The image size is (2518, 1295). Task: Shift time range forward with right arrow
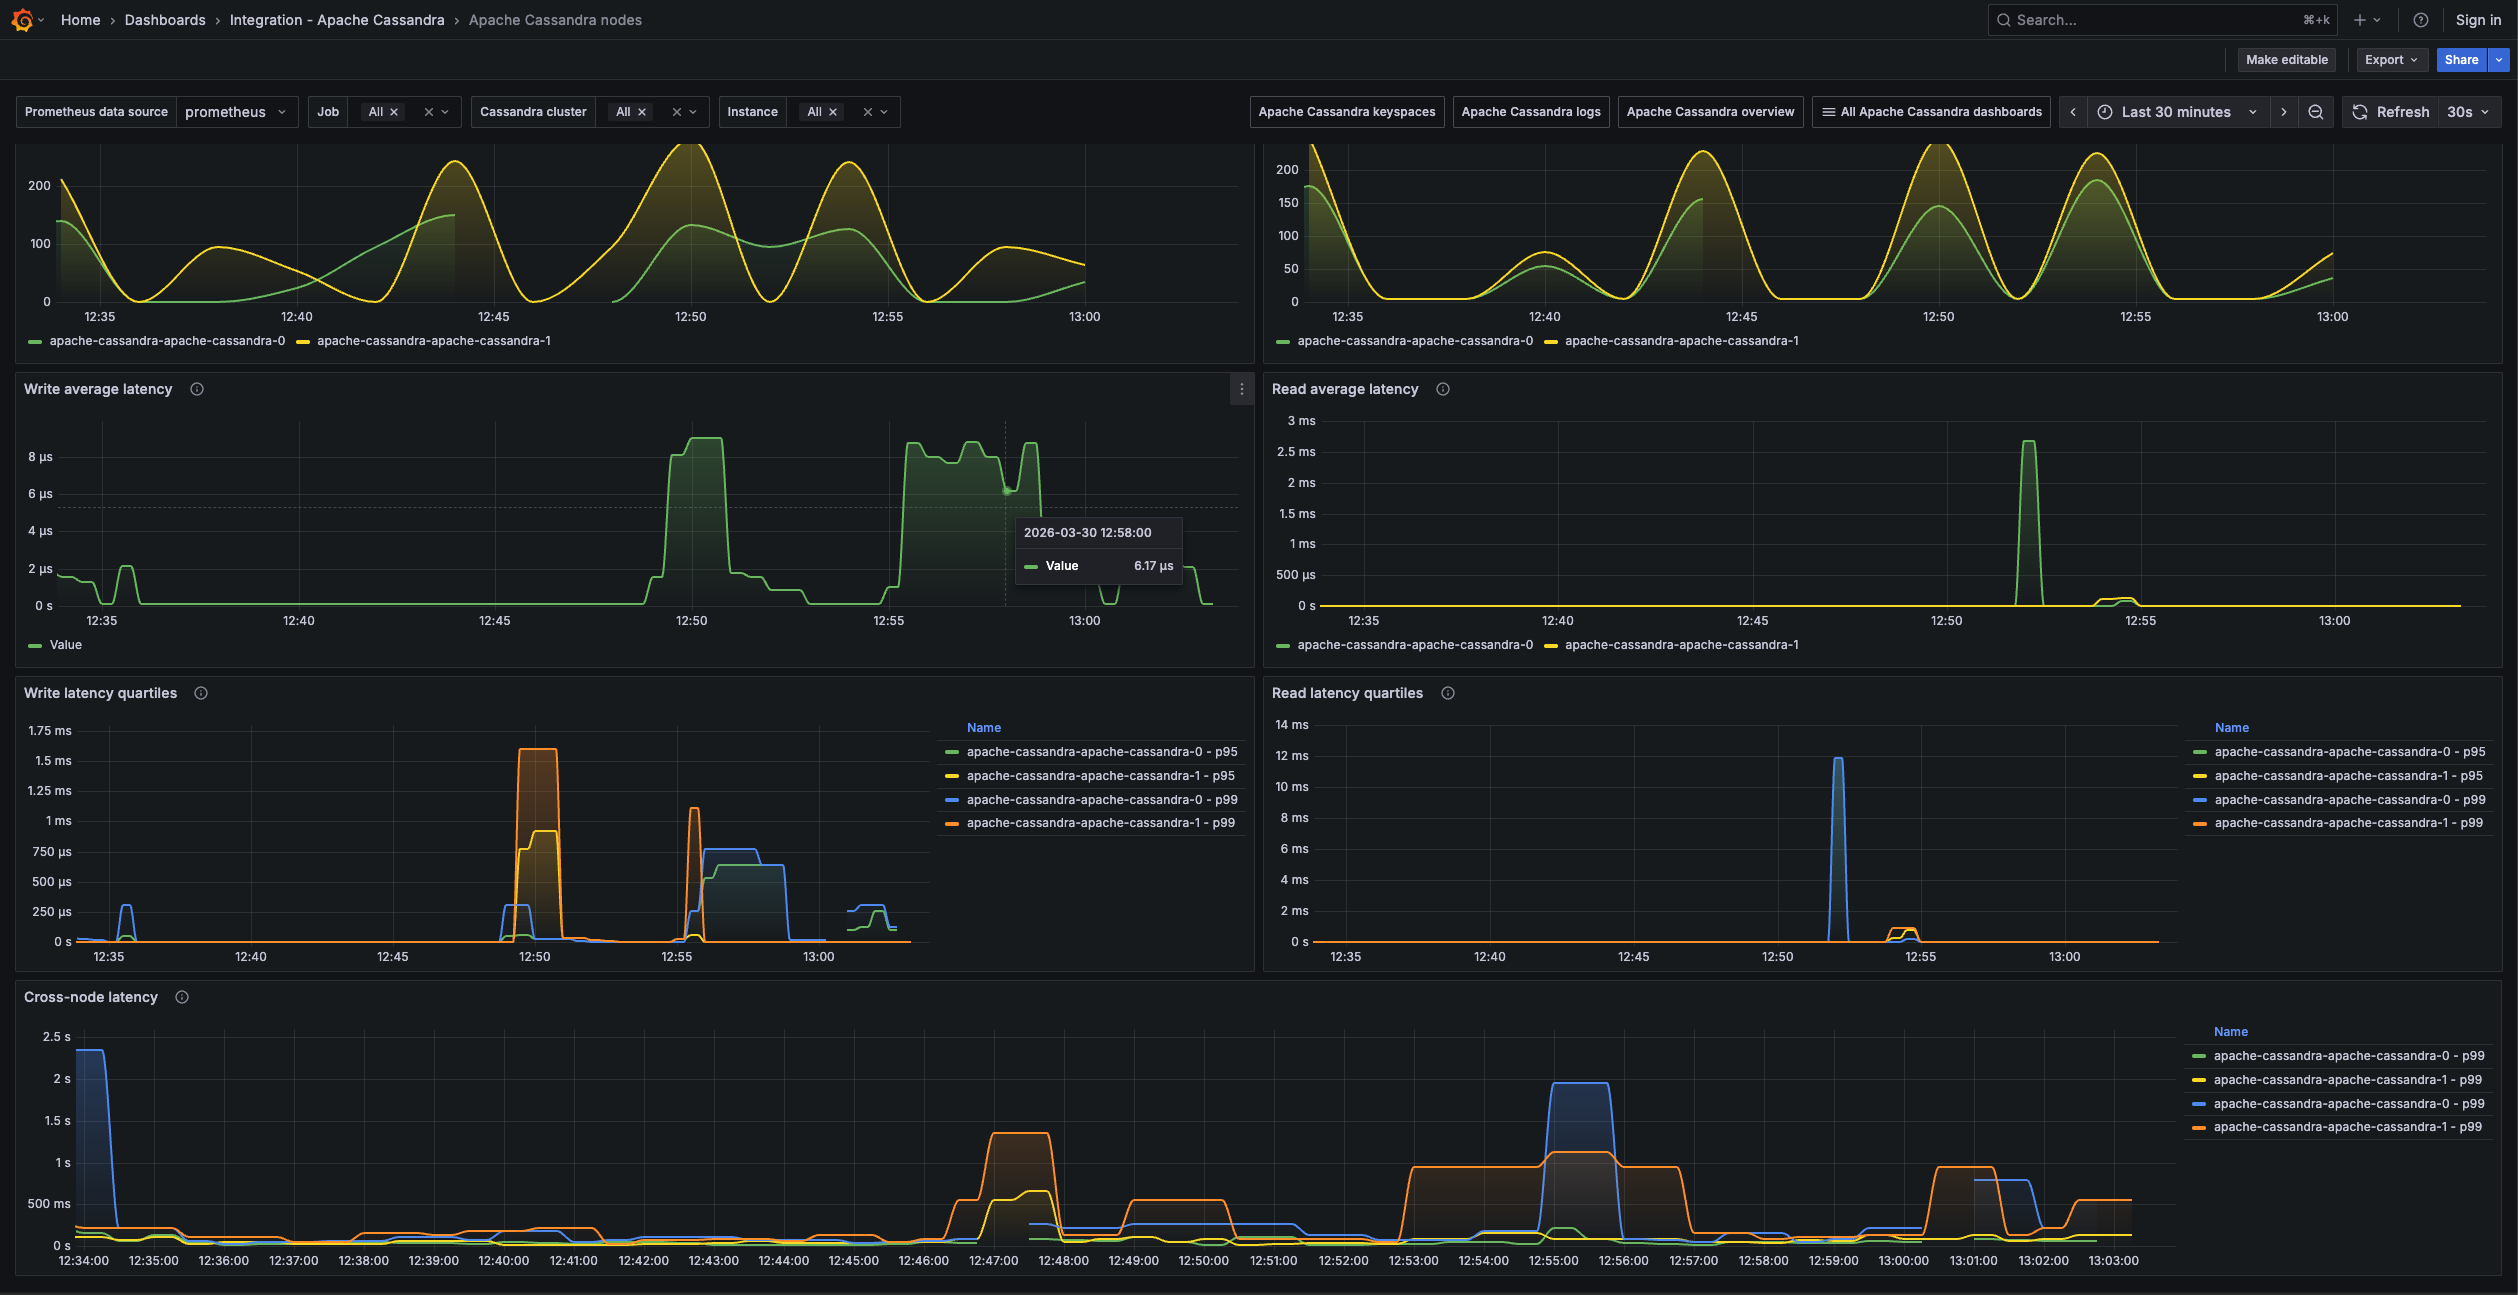pyautogui.click(x=2284, y=112)
